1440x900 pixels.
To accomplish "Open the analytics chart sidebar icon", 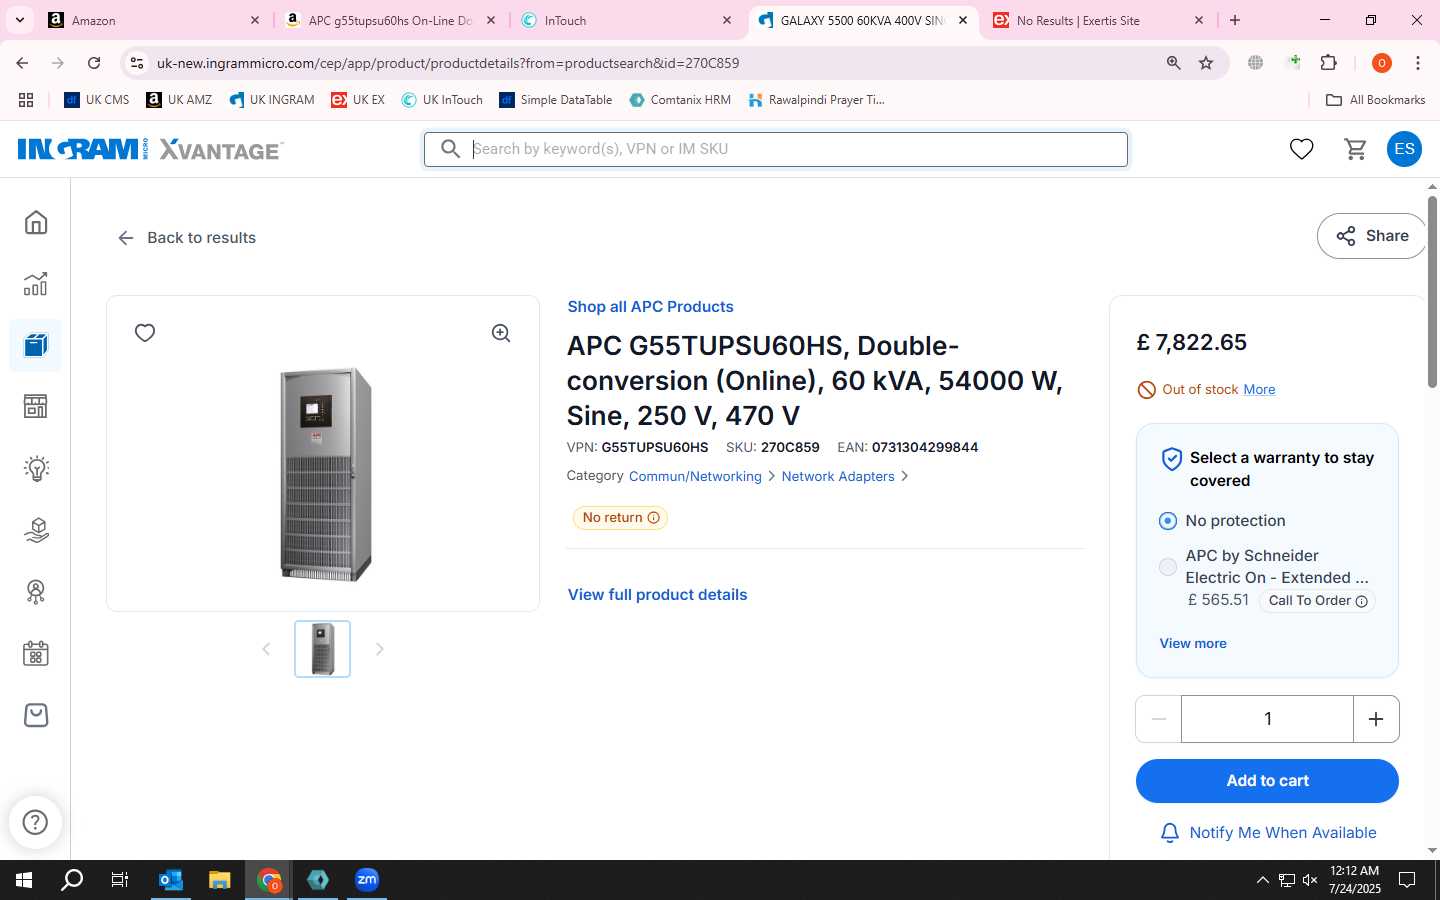I will 36,284.
